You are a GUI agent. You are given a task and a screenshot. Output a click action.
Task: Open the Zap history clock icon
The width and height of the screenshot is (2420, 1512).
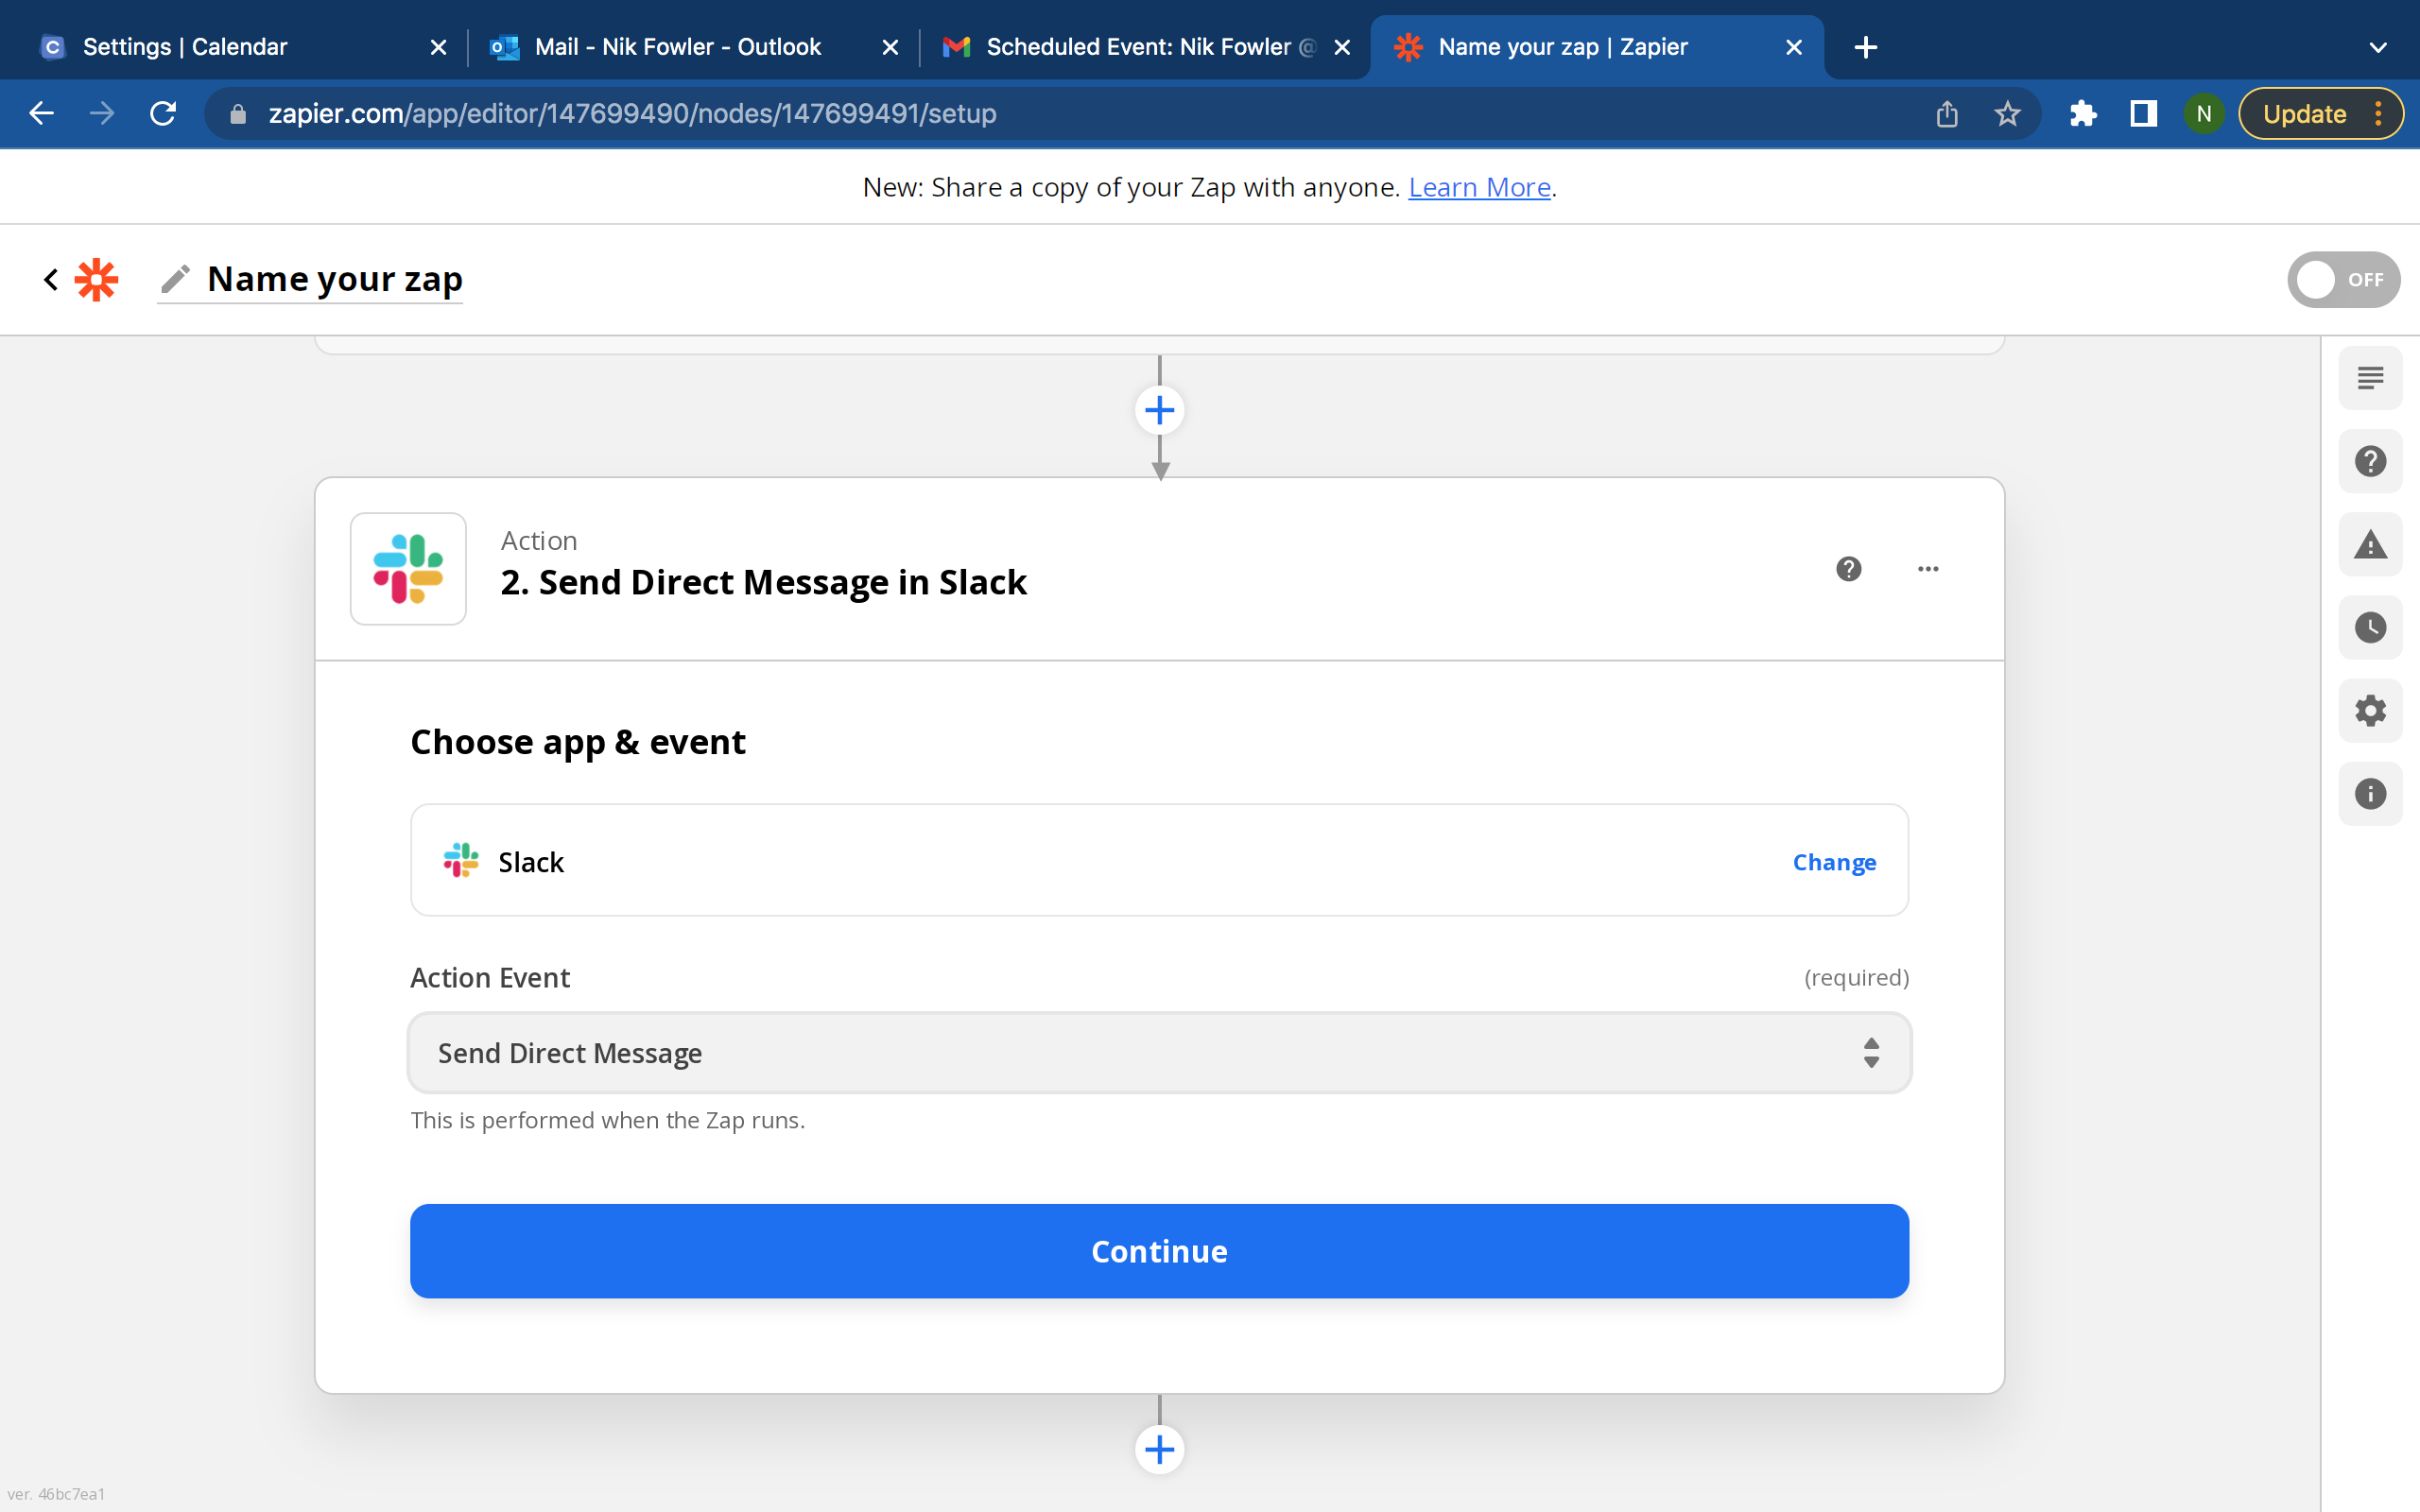pos(2370,627)
